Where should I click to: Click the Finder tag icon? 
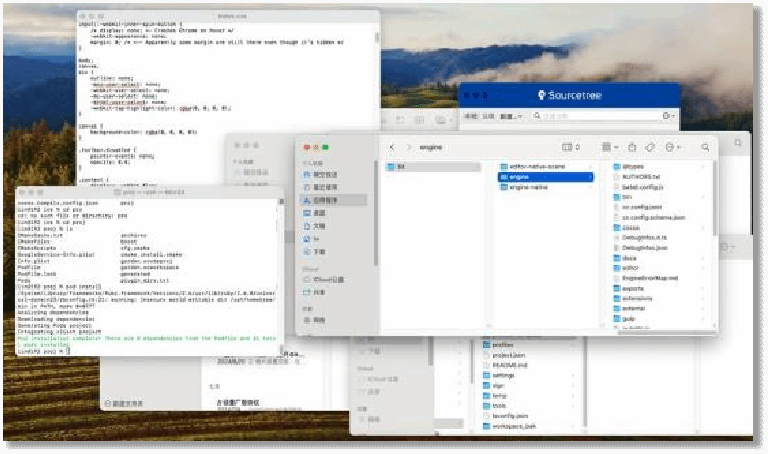click(x=650, y=147)
